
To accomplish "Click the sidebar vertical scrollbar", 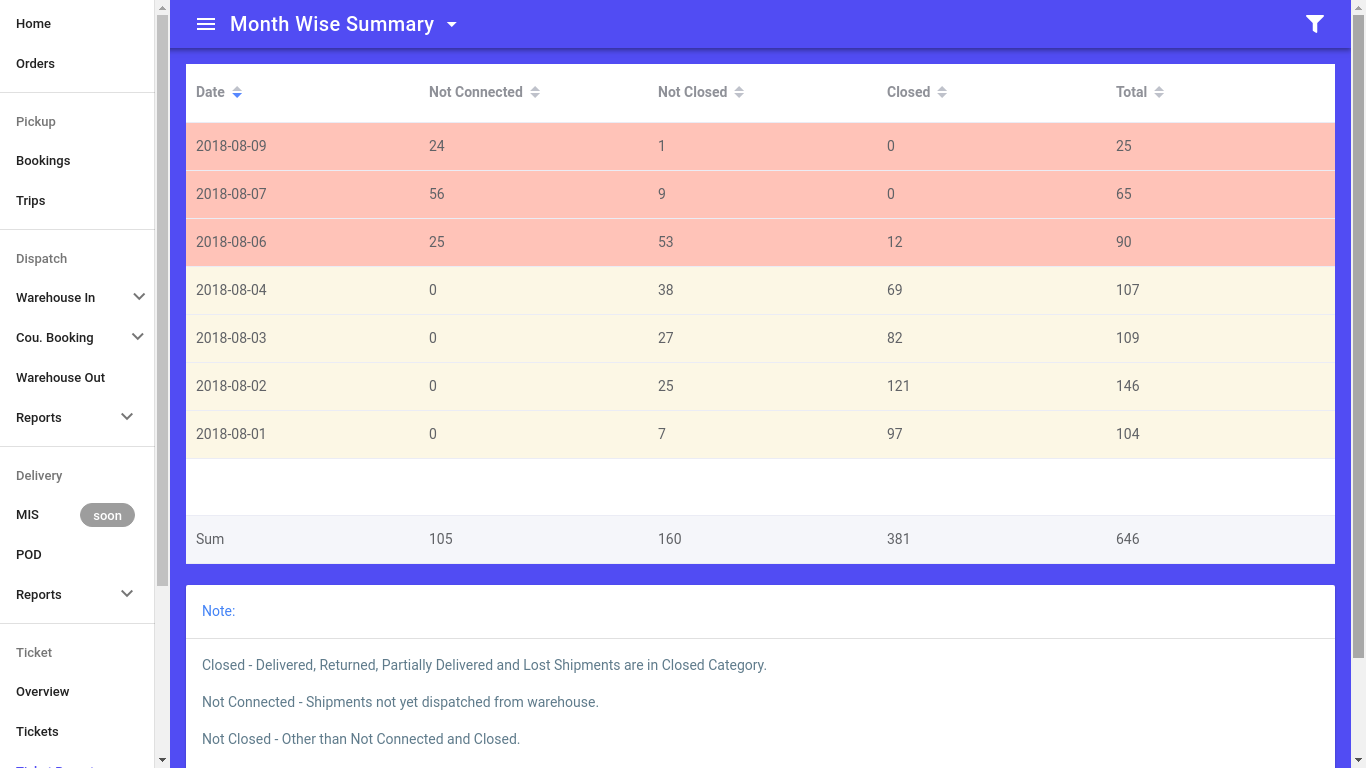I will pyautogui.click(x=162, y=300).
